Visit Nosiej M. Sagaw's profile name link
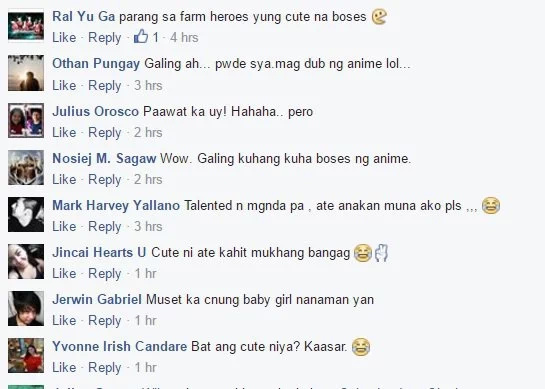 (x=104, y=159)
